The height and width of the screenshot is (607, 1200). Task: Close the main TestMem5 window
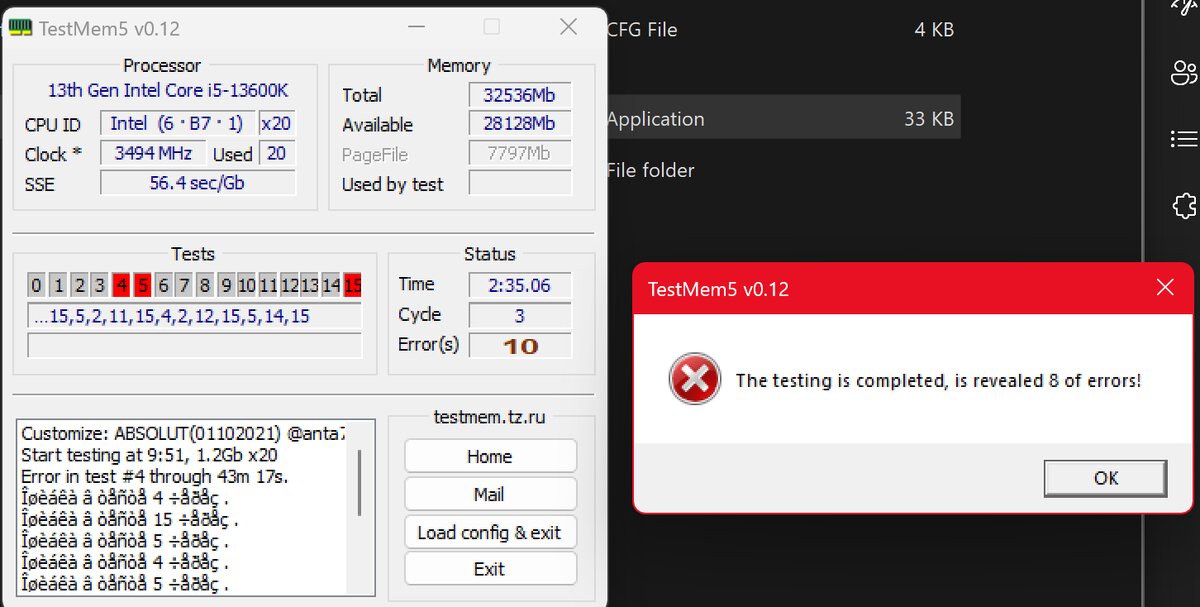568,27
